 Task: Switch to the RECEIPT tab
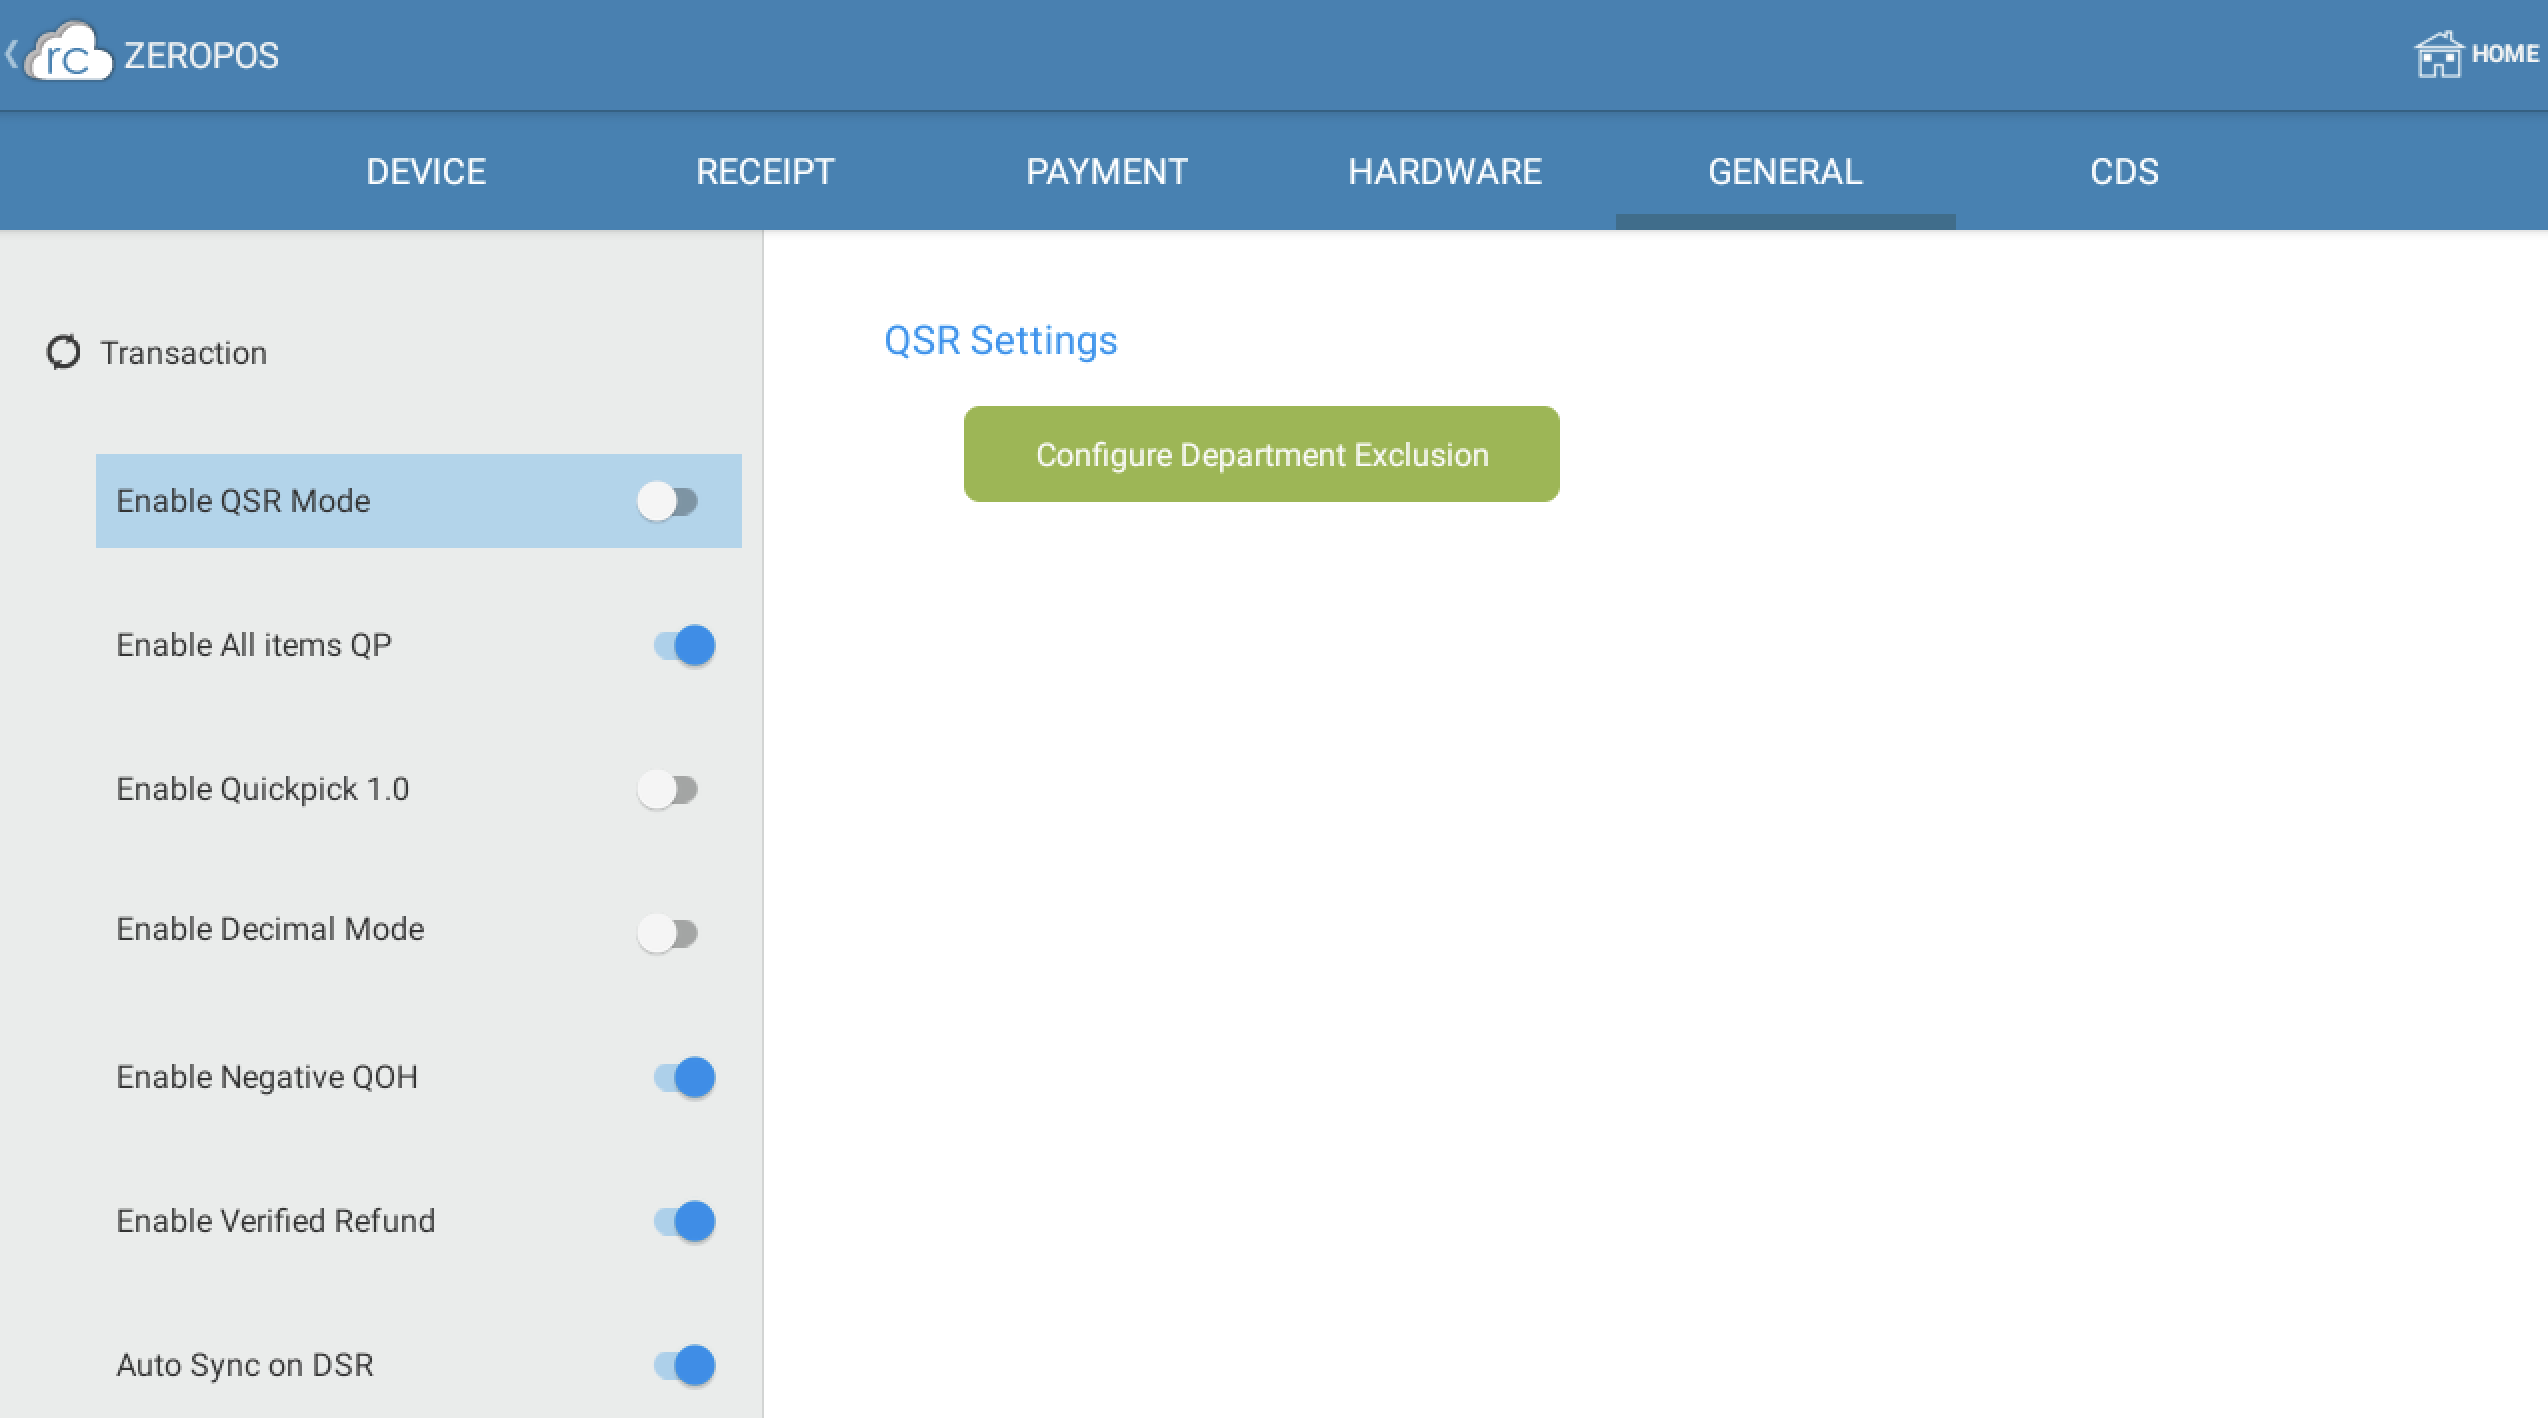point(765,171)
